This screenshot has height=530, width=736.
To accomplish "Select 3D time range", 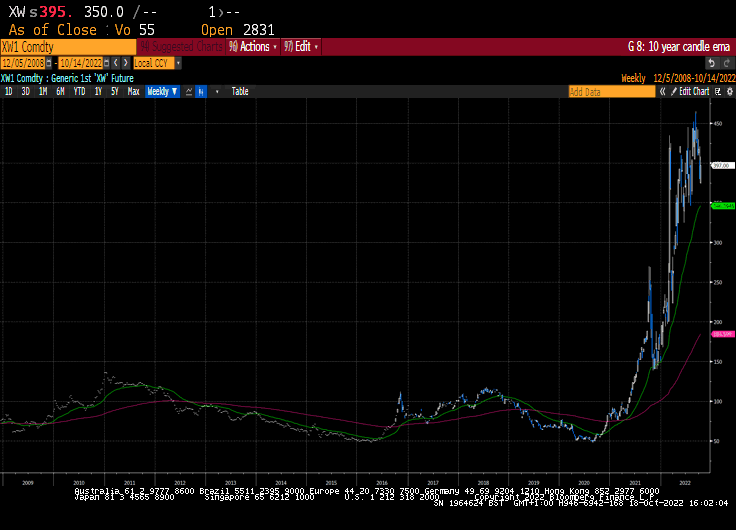I will coord(25,92).
